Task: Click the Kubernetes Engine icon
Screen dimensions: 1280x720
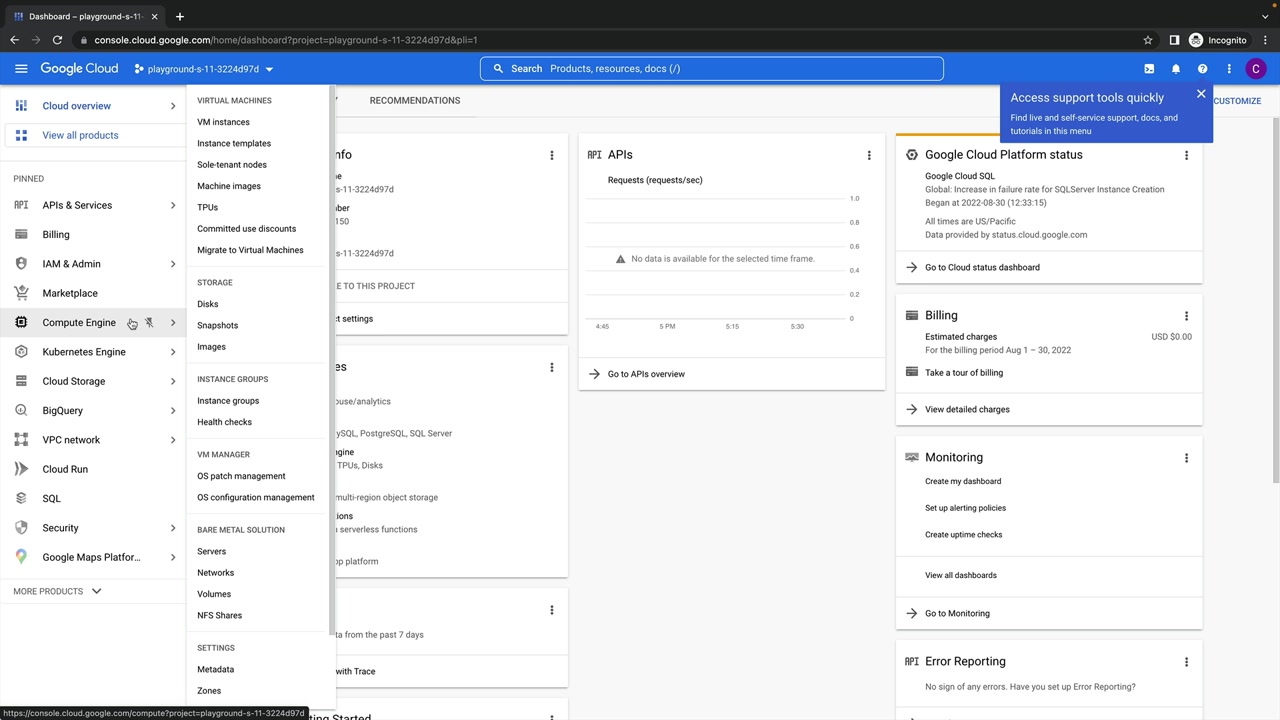Action: coord(21,352)
